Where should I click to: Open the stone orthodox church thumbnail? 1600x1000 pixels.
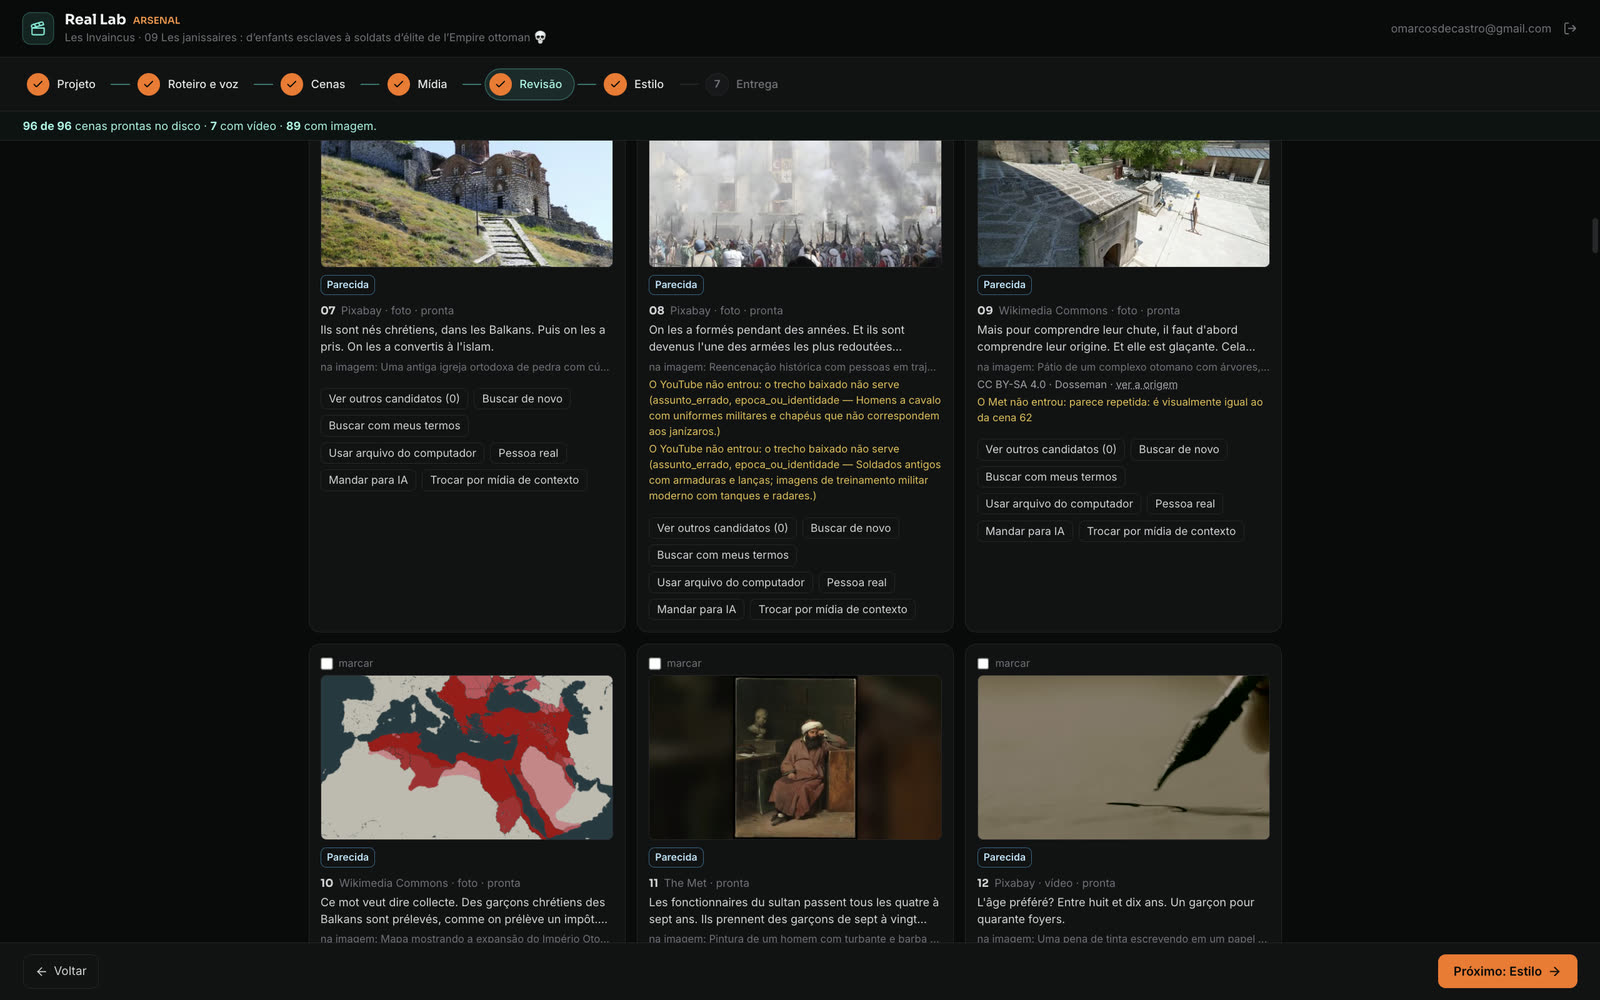(467, 204)
